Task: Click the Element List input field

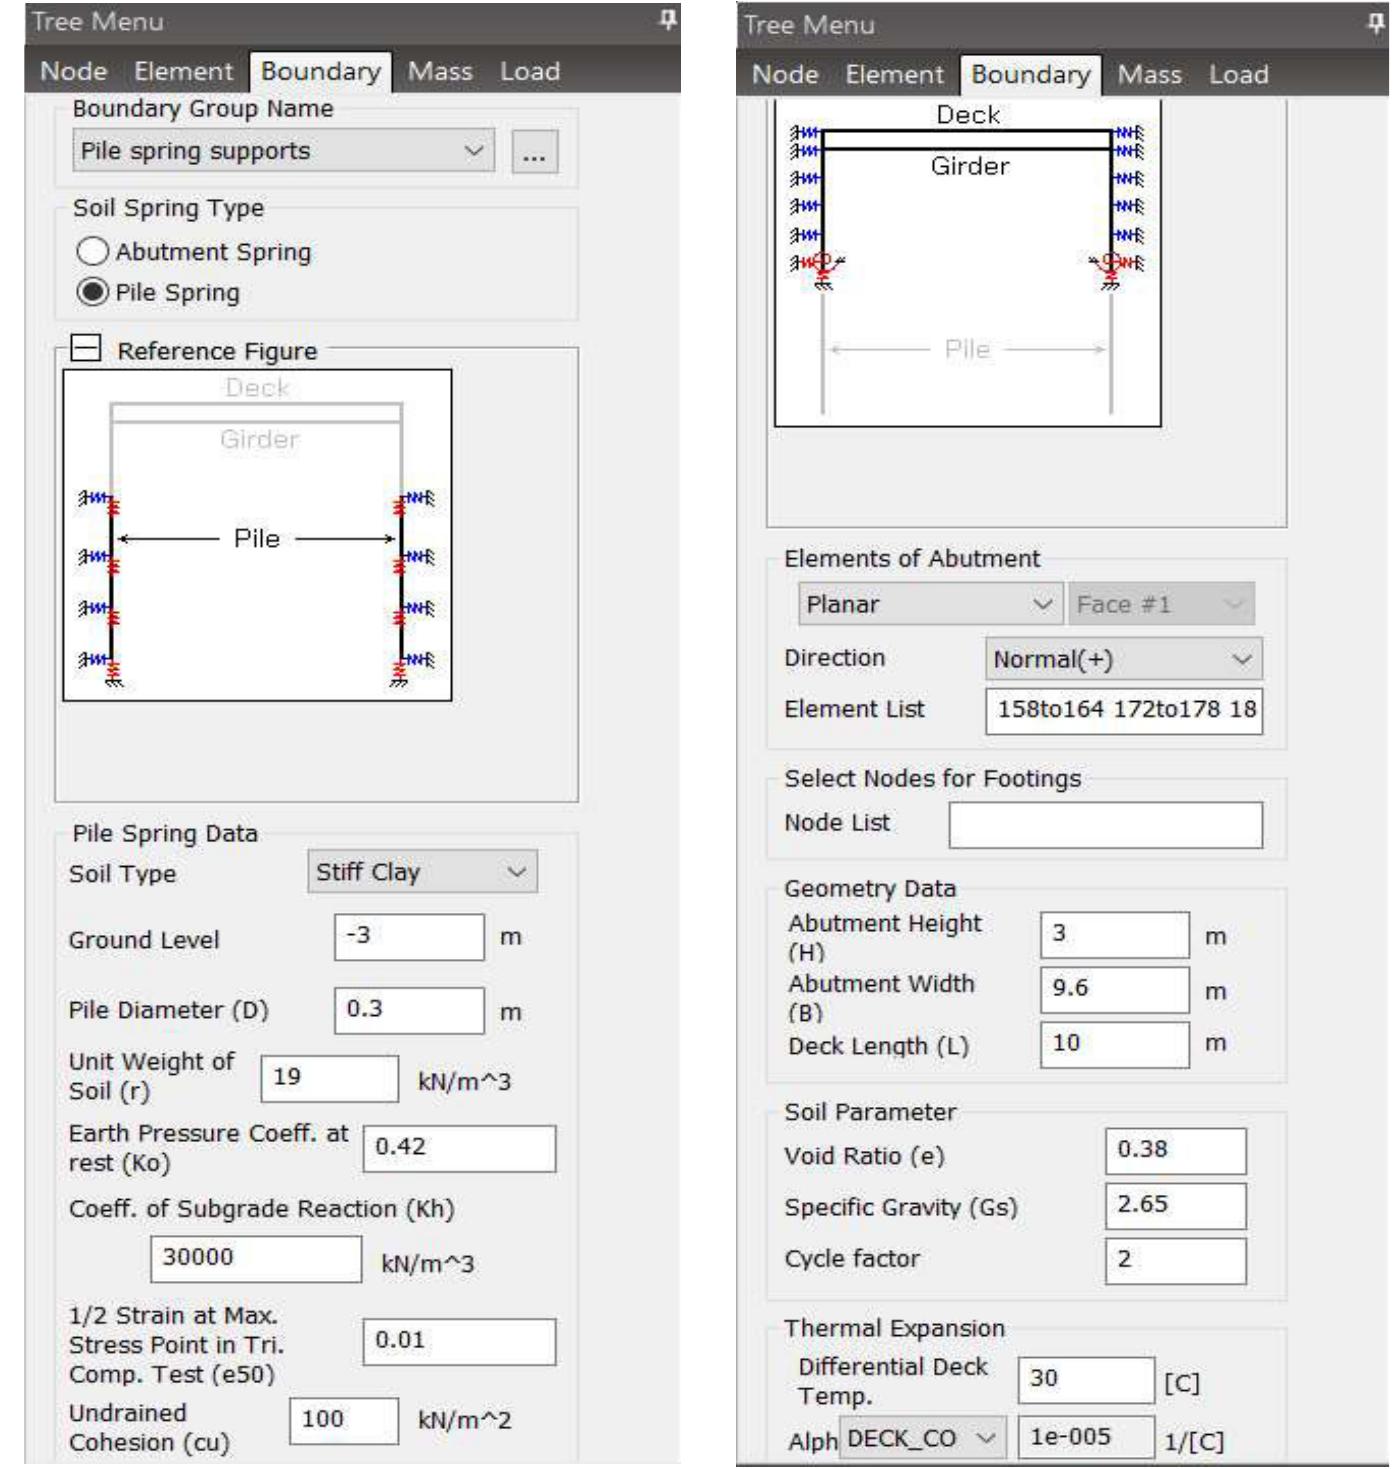Action: pos(1124,711)
